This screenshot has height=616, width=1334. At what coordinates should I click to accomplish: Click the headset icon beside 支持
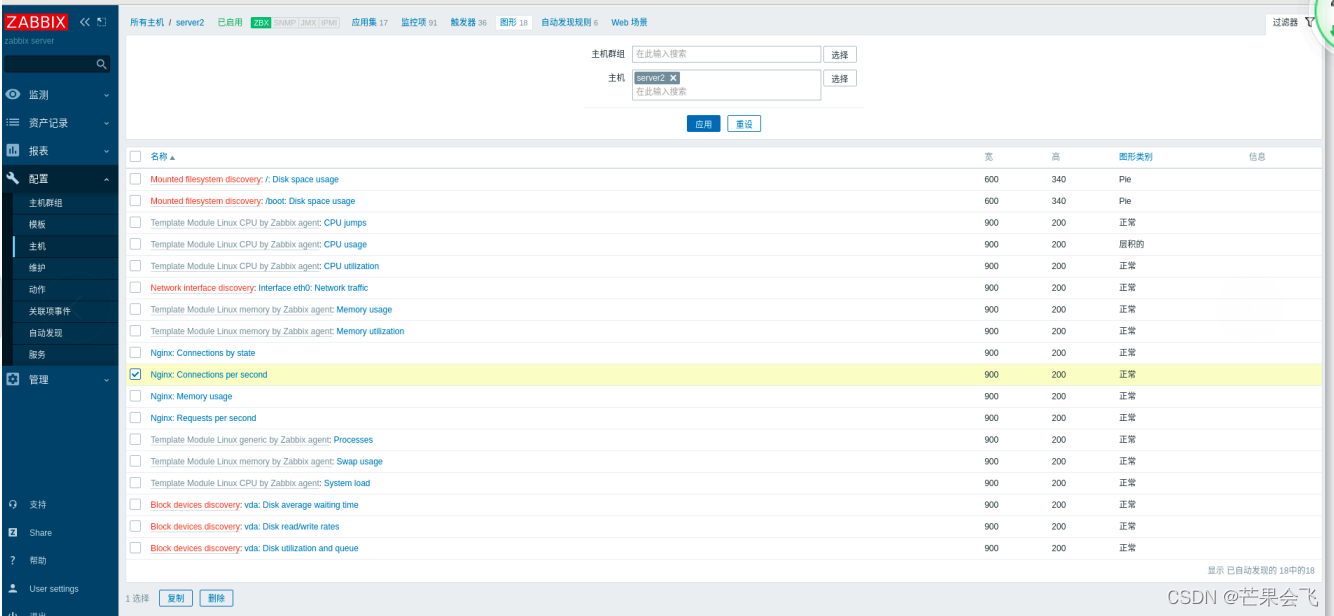tap(13, 504)
